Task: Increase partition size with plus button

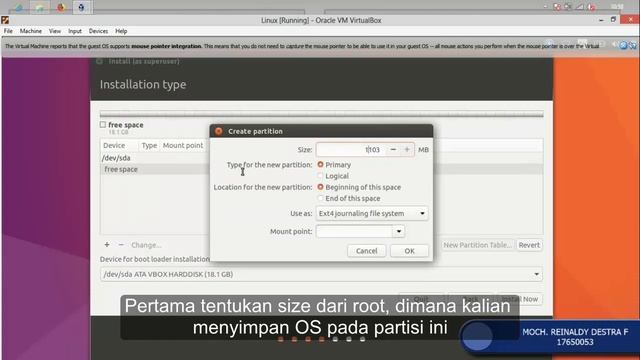Action: click(x=407, y=149)
